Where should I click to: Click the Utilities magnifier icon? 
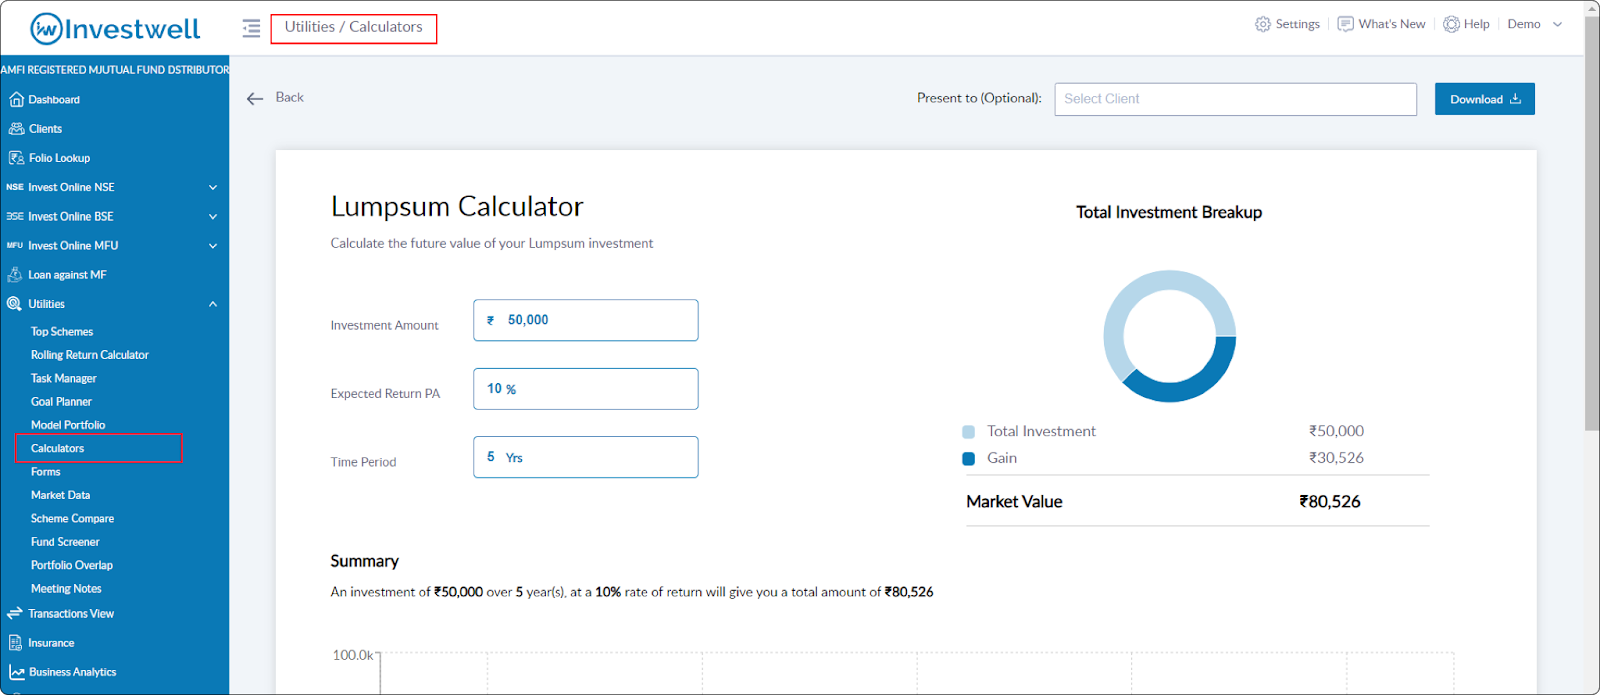click(15, 304)
